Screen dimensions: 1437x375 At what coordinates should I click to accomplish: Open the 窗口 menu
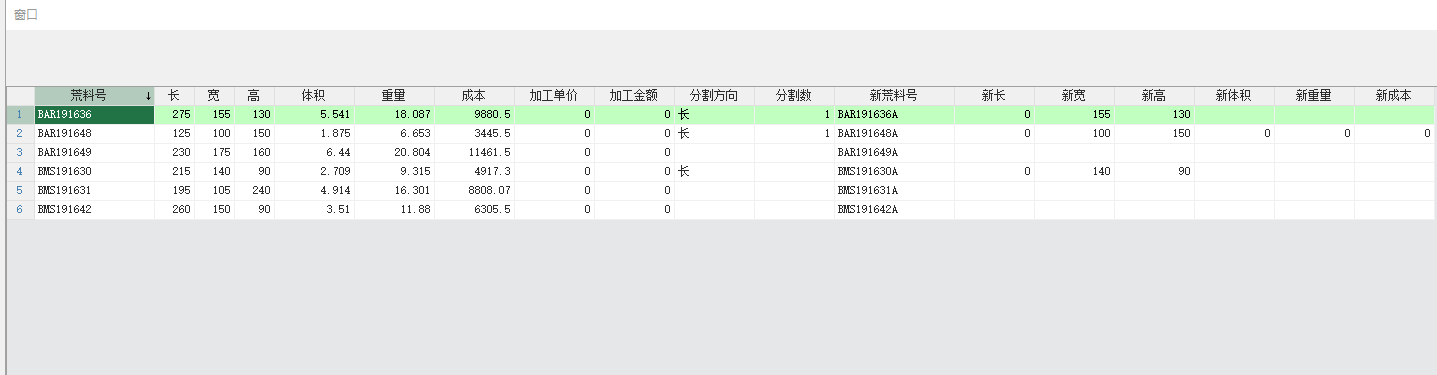[x=25, y=15]
